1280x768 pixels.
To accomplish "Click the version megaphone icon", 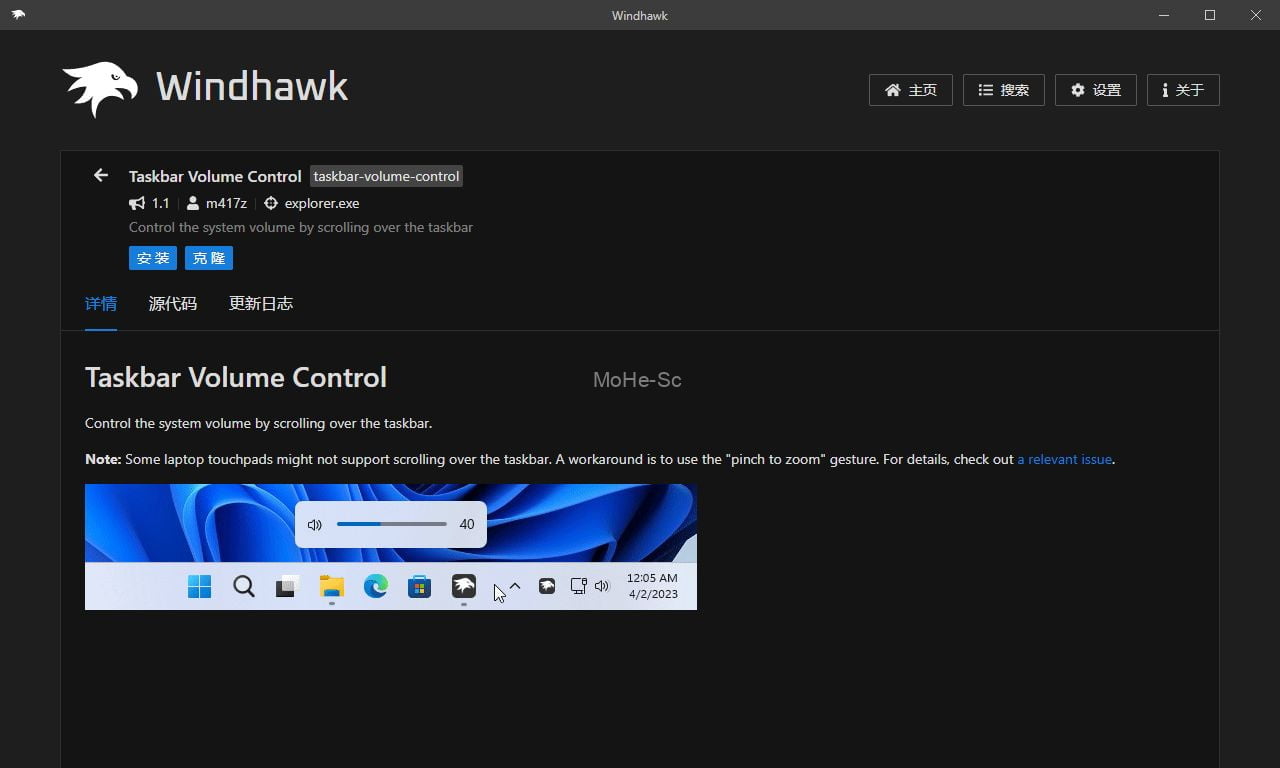I will point(137,203).
